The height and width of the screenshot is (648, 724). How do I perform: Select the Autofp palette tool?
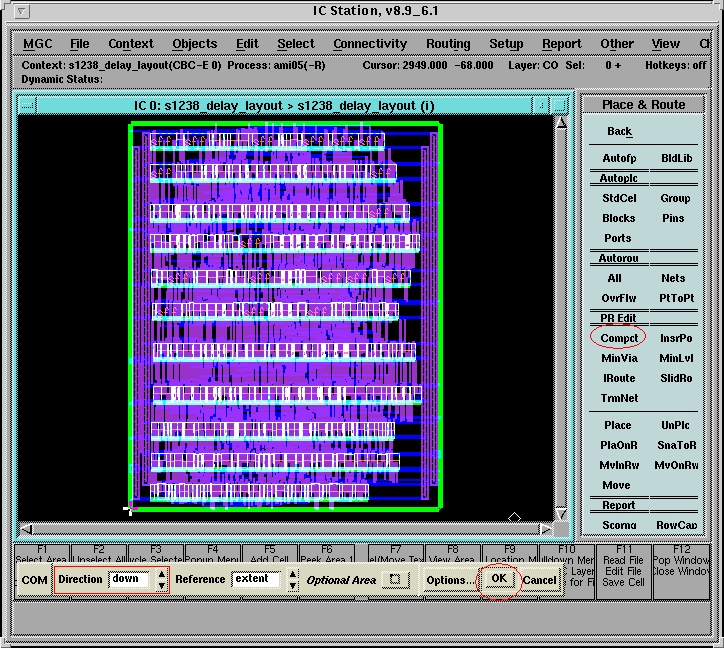[619, 158]
